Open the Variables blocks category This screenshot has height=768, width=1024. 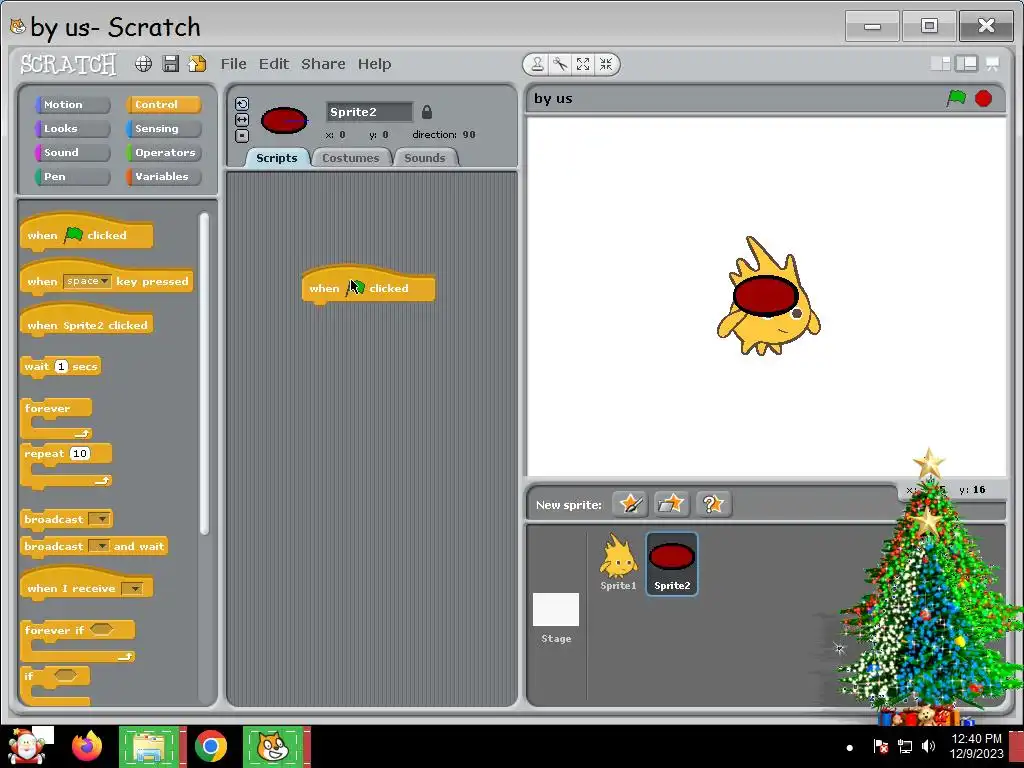tap(163, 176)
